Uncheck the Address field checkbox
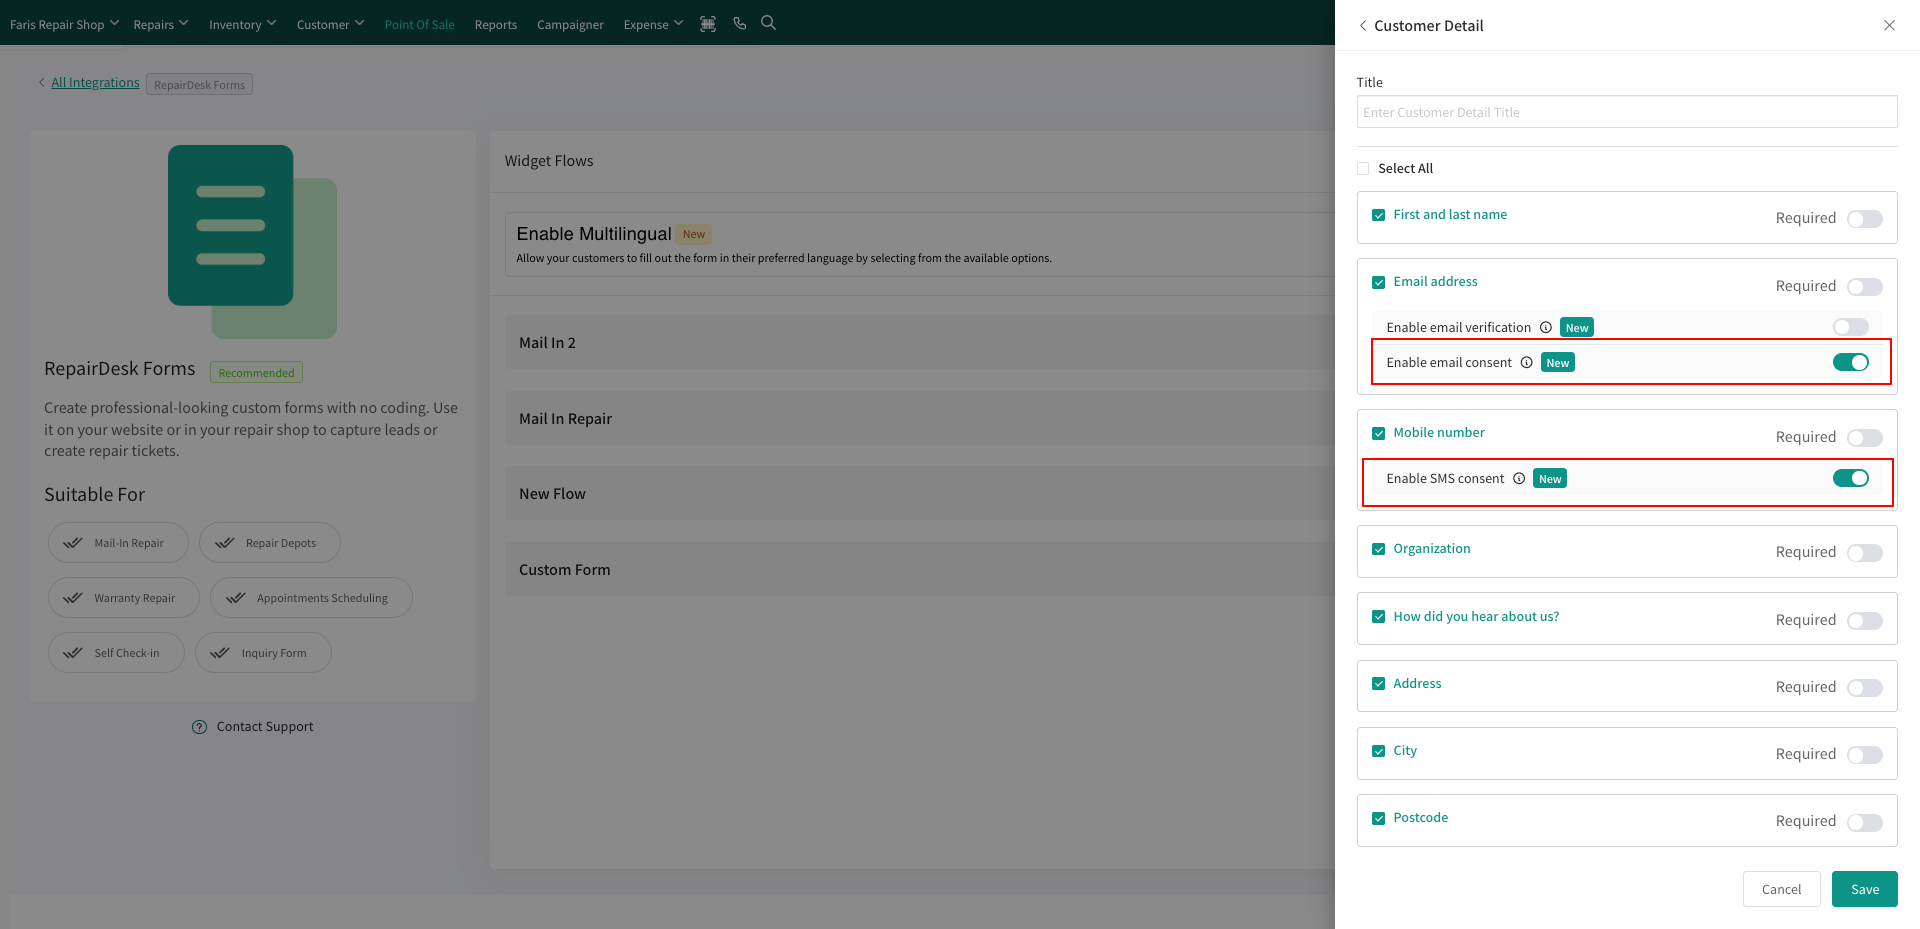The image size is (1920, 929). pos(1379,684)
